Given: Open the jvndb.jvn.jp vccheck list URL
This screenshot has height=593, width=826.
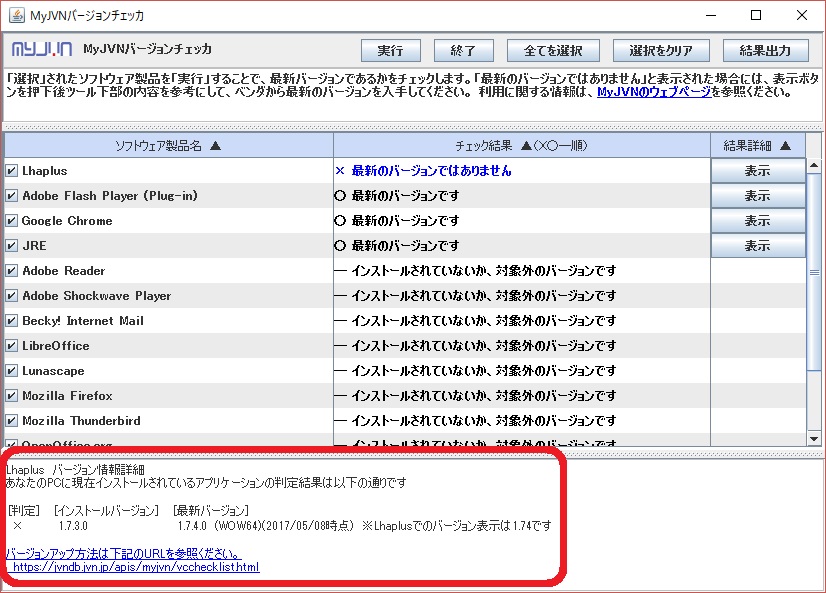Looking at the screenshot, I should click(x=136, y=567).
